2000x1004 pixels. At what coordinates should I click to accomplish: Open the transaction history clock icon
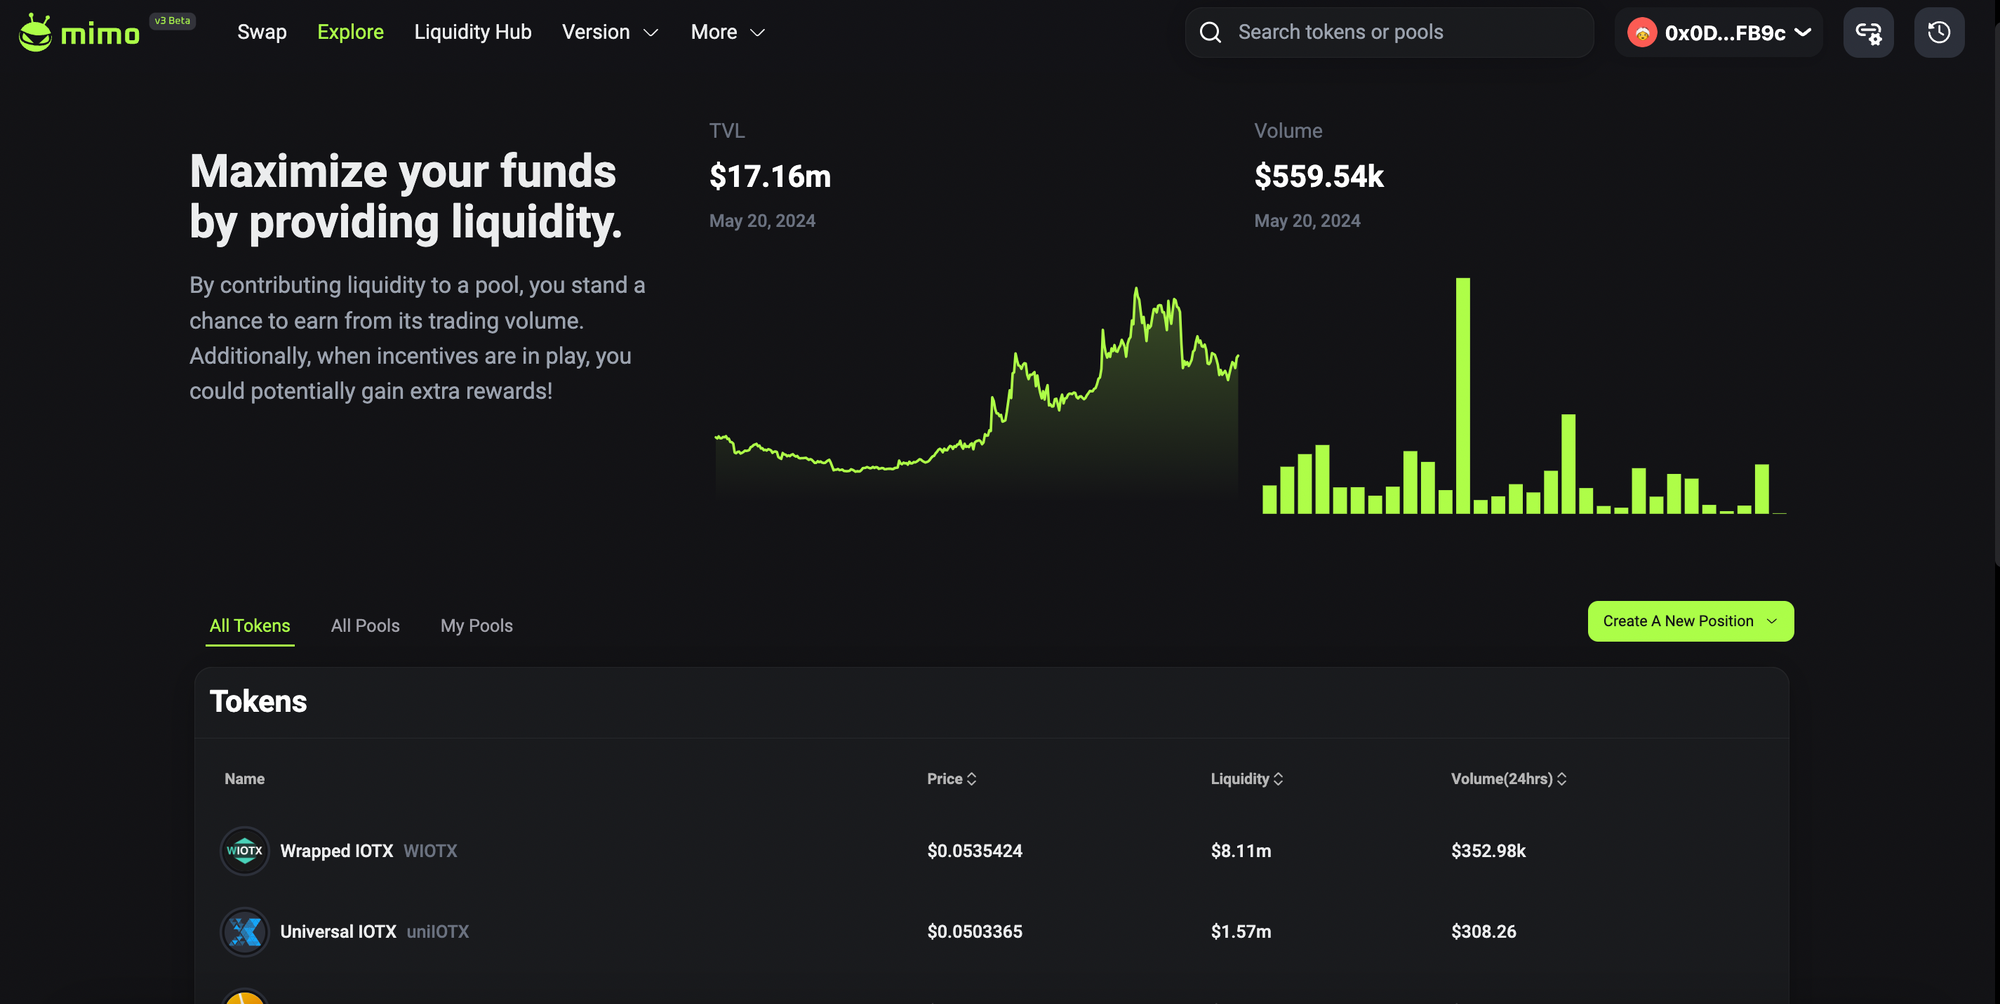1938,33
